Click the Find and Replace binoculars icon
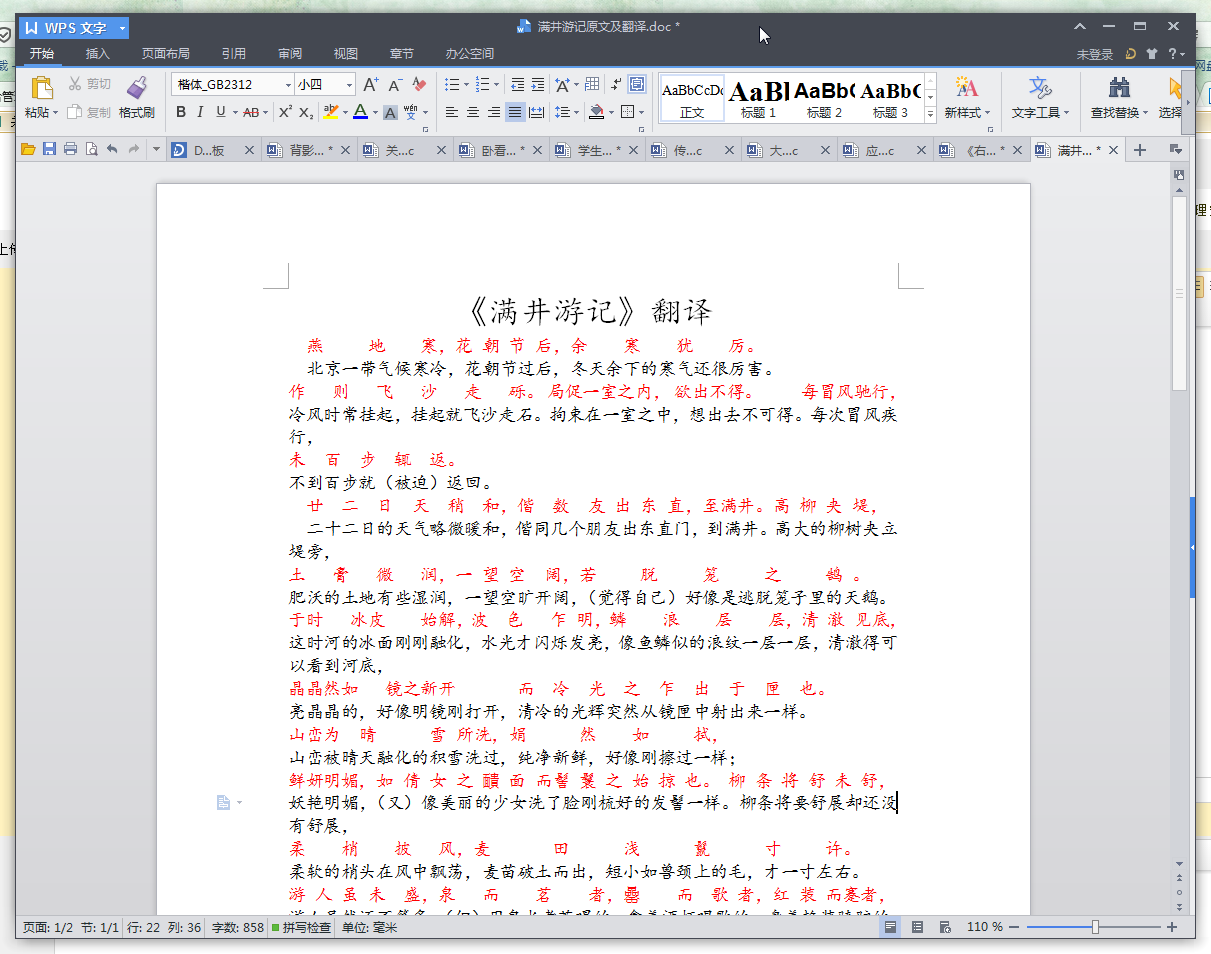The image size is (1211, 954). 1120,88
